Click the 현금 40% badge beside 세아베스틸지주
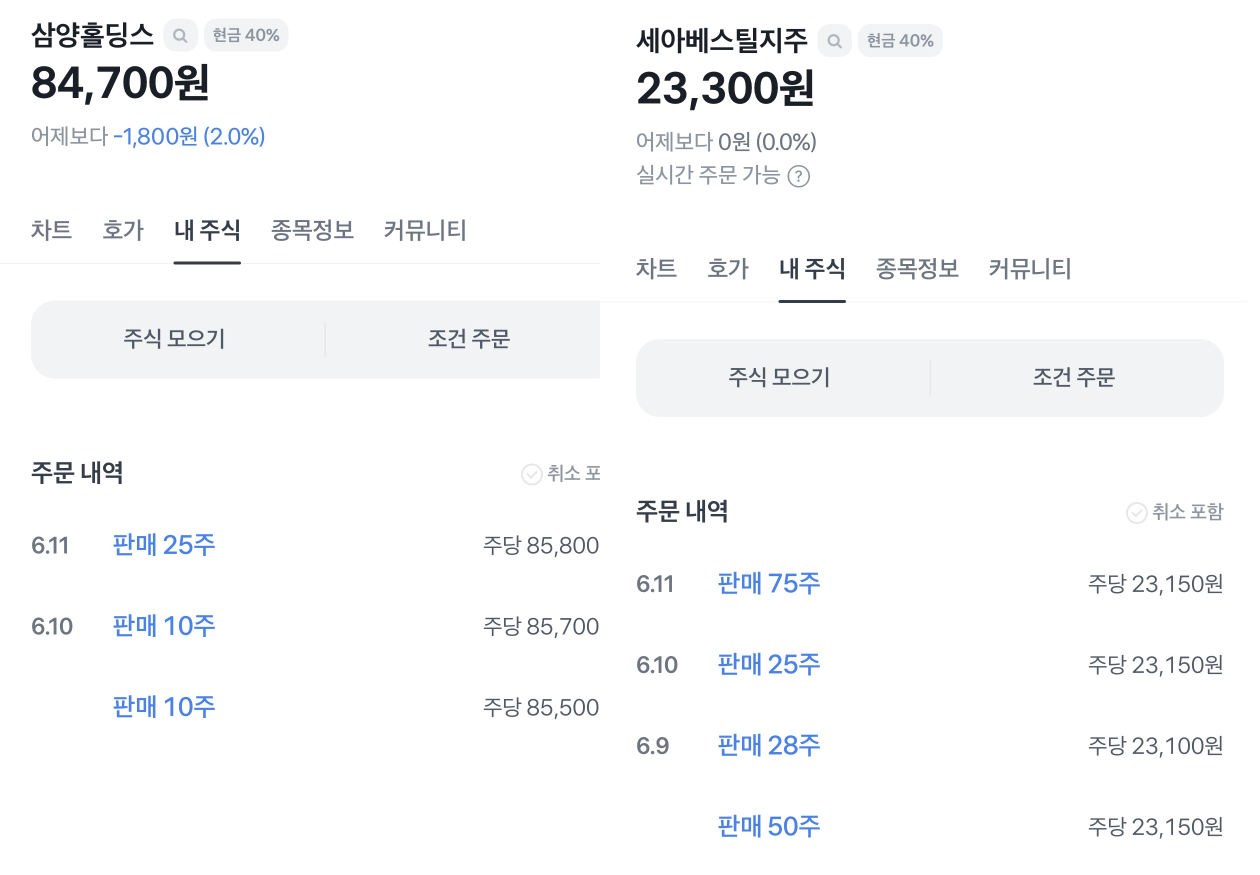 (900, 41)
